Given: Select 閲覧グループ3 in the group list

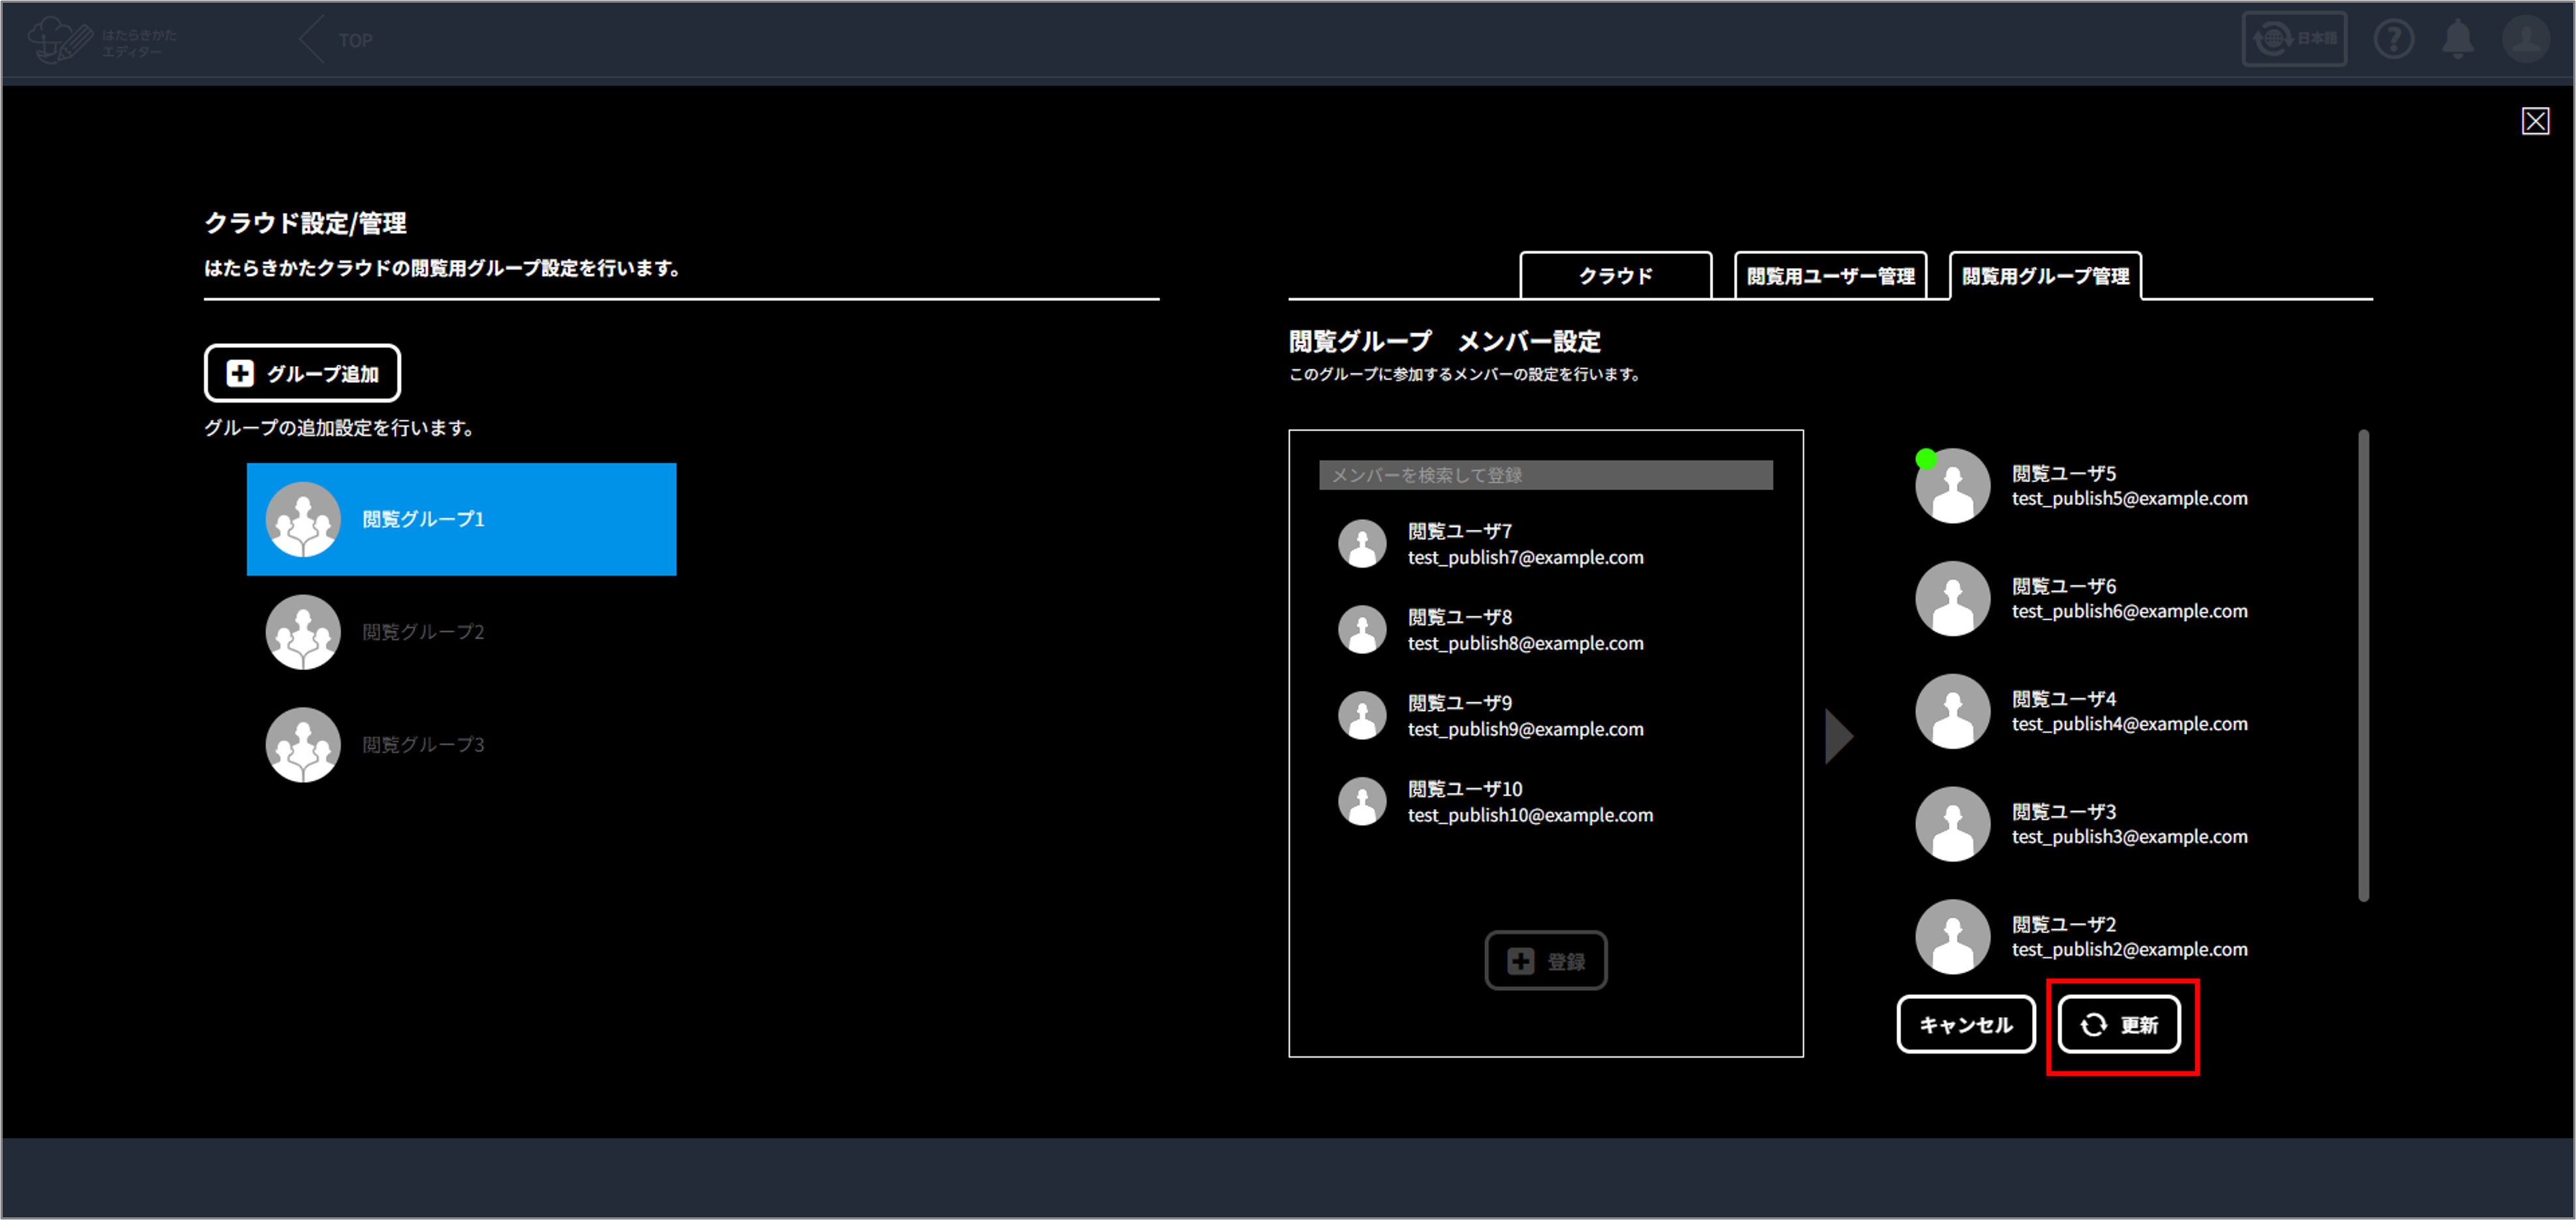Looking at the screenshot, I should (x=423, y=745).
